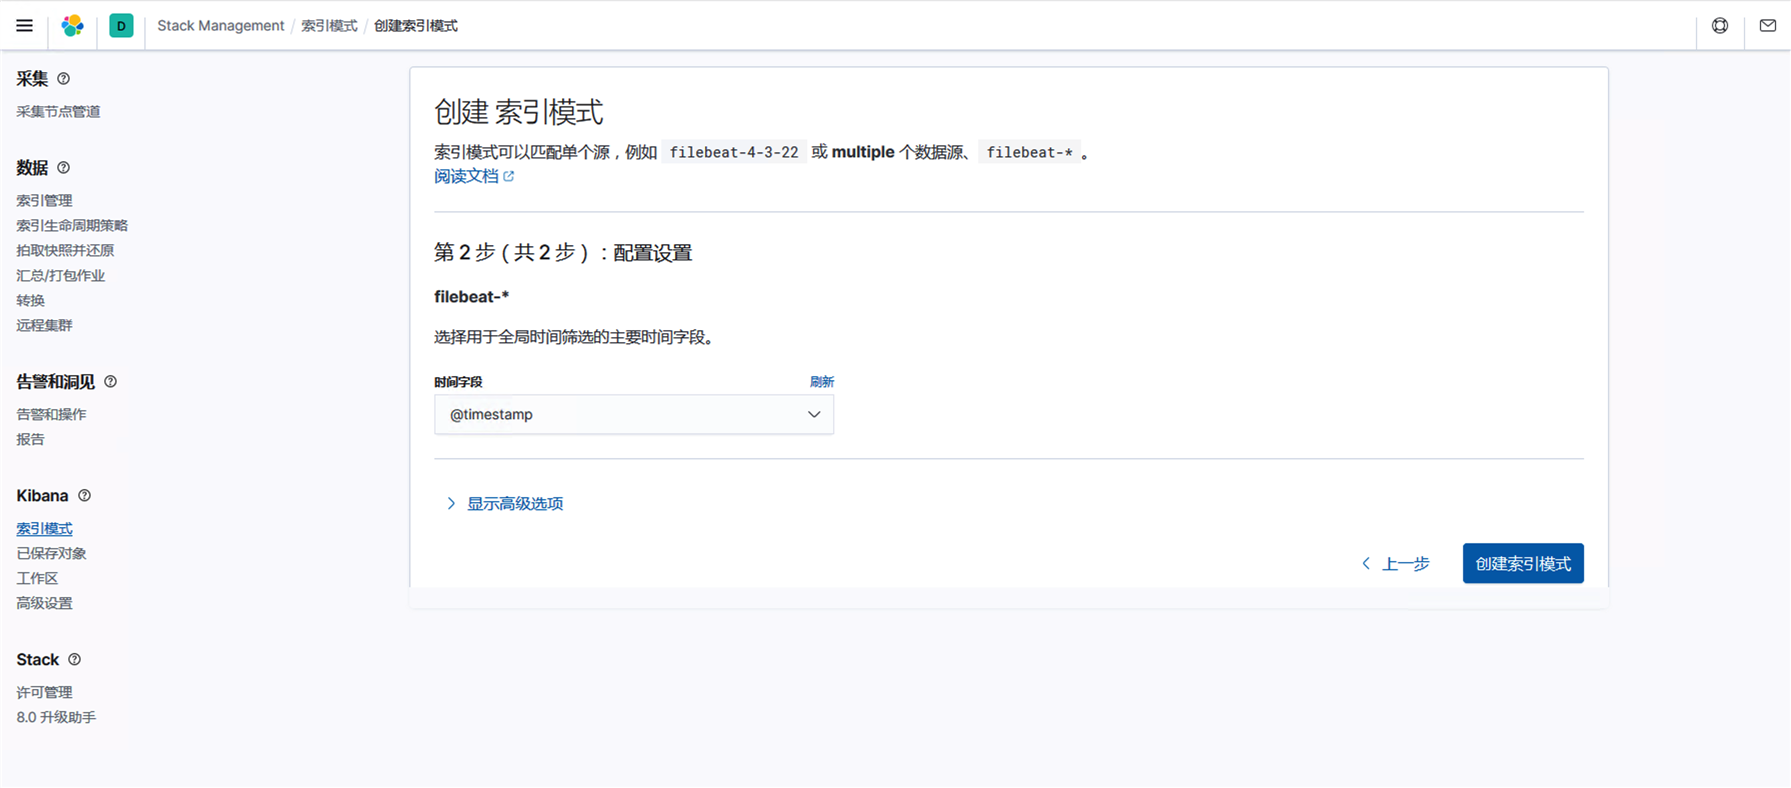The width and height of the screenshot is (1791, 788).
Task: Open 已保存对象 in sidebar
Action: pos(51,554)
